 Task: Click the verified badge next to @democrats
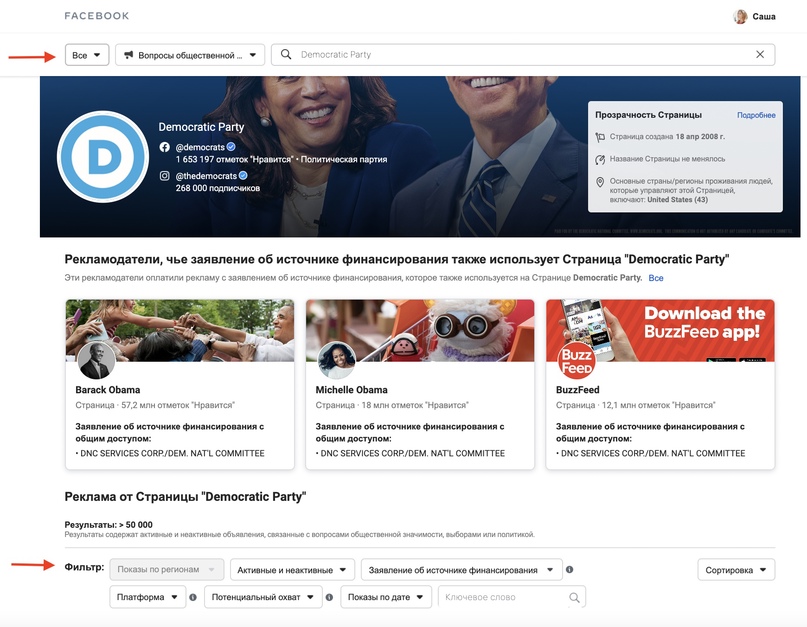click(x=231, y=147)
